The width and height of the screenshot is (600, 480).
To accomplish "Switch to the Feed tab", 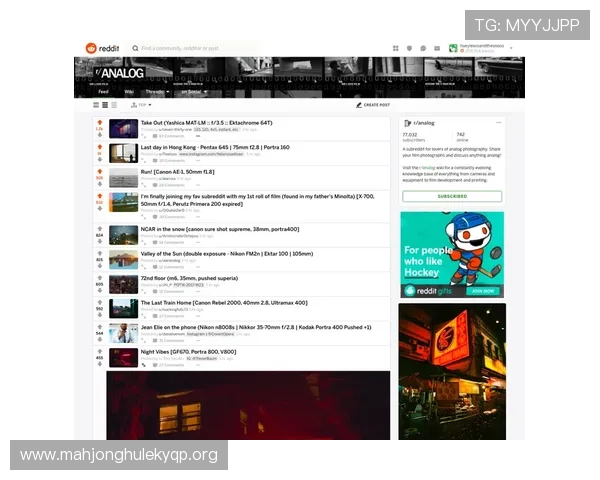I will (103, 91).
